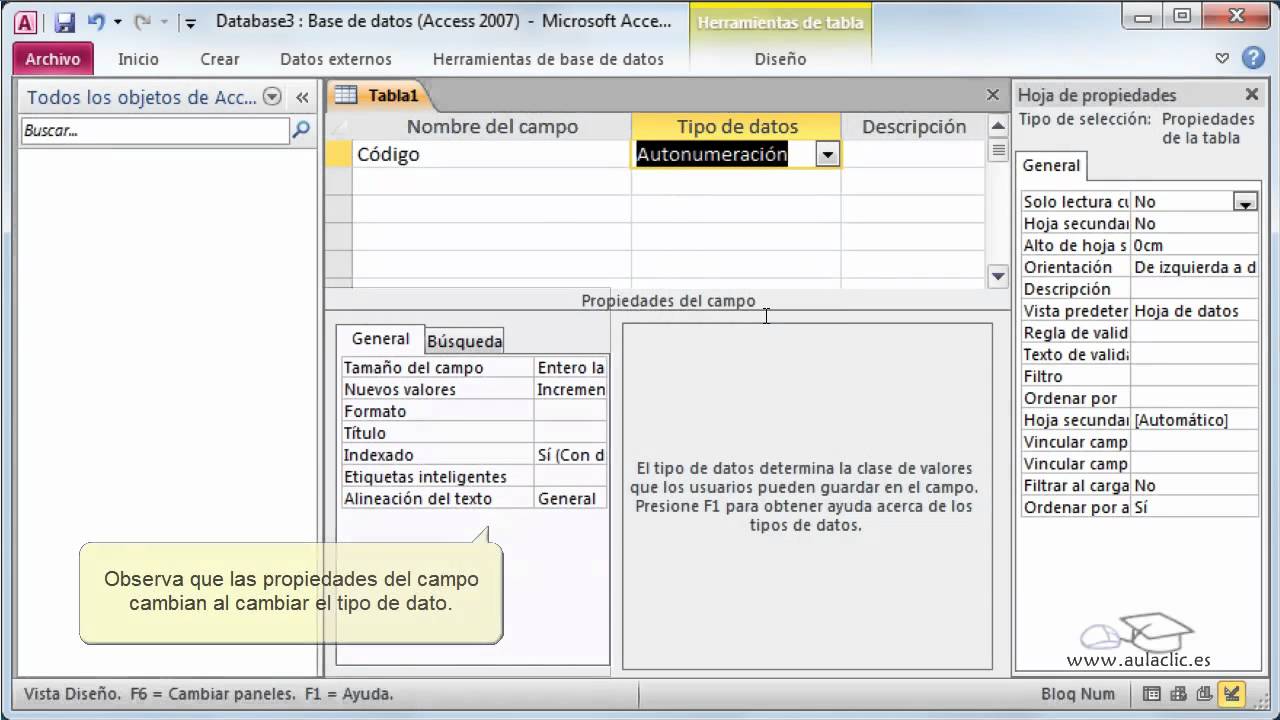The height and width of the screenshot is (720, 1280).
Task: Click the [Automático] property value
Action: [x=1194, y=420]
